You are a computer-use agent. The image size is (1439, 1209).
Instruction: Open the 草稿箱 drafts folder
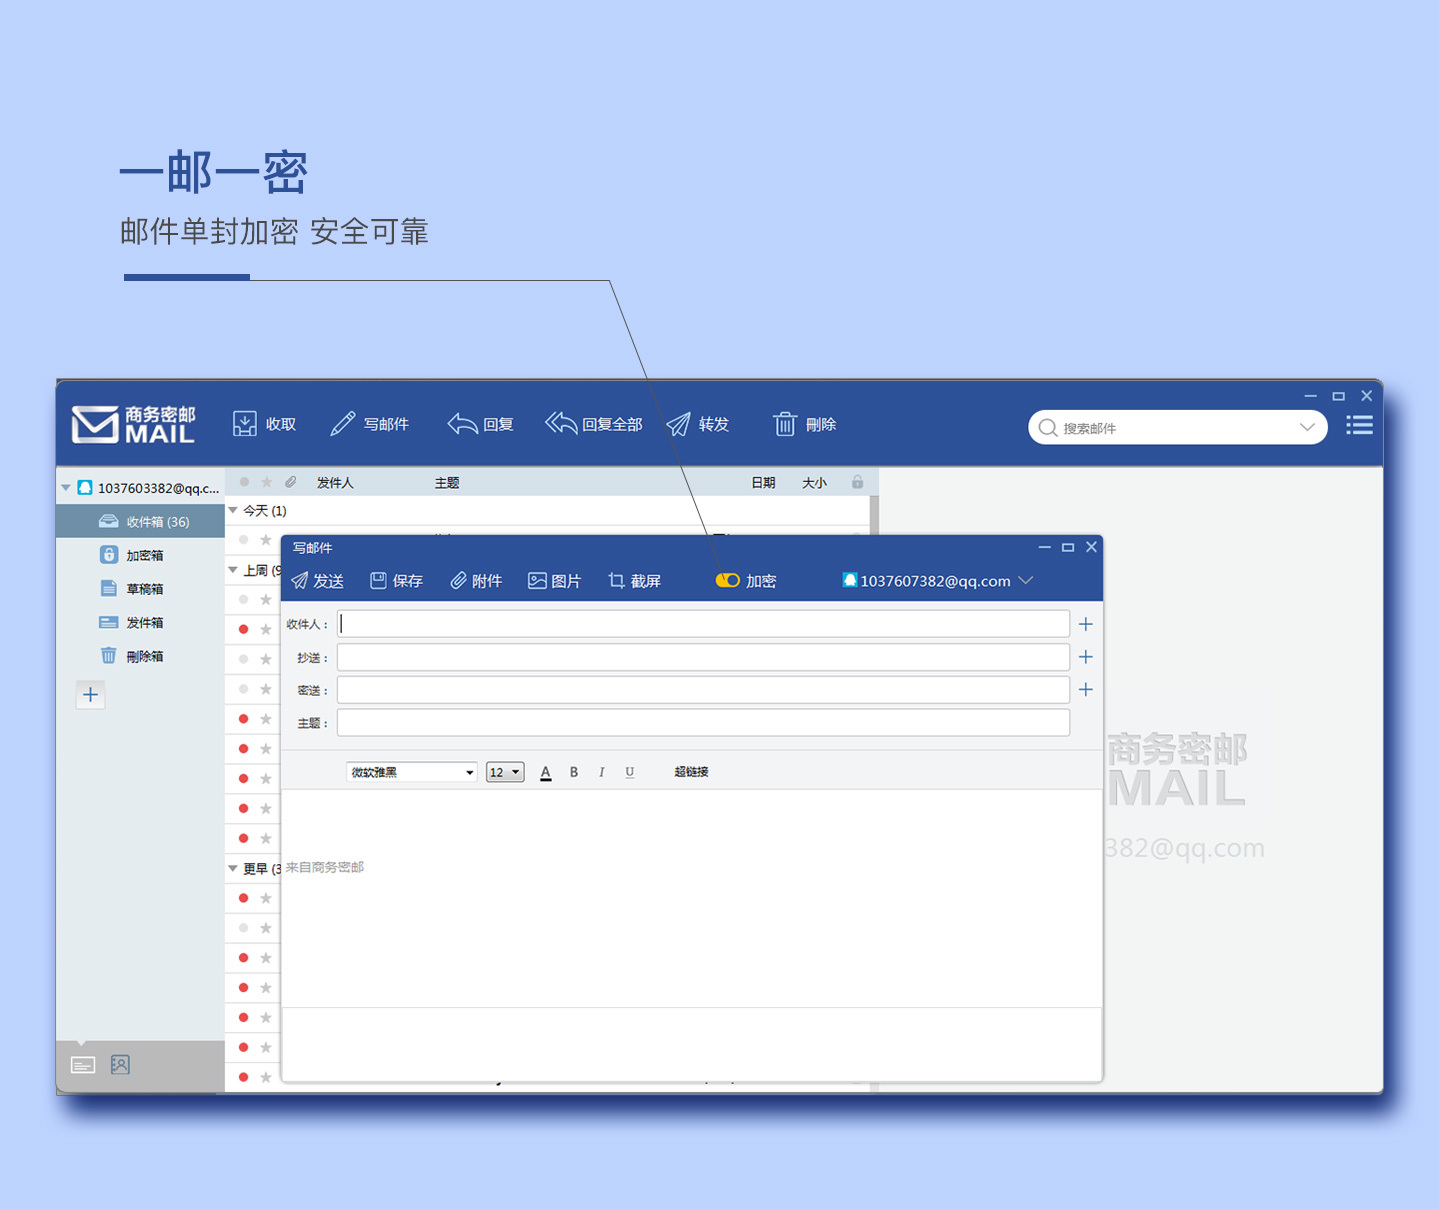click(x=140, y=589)
